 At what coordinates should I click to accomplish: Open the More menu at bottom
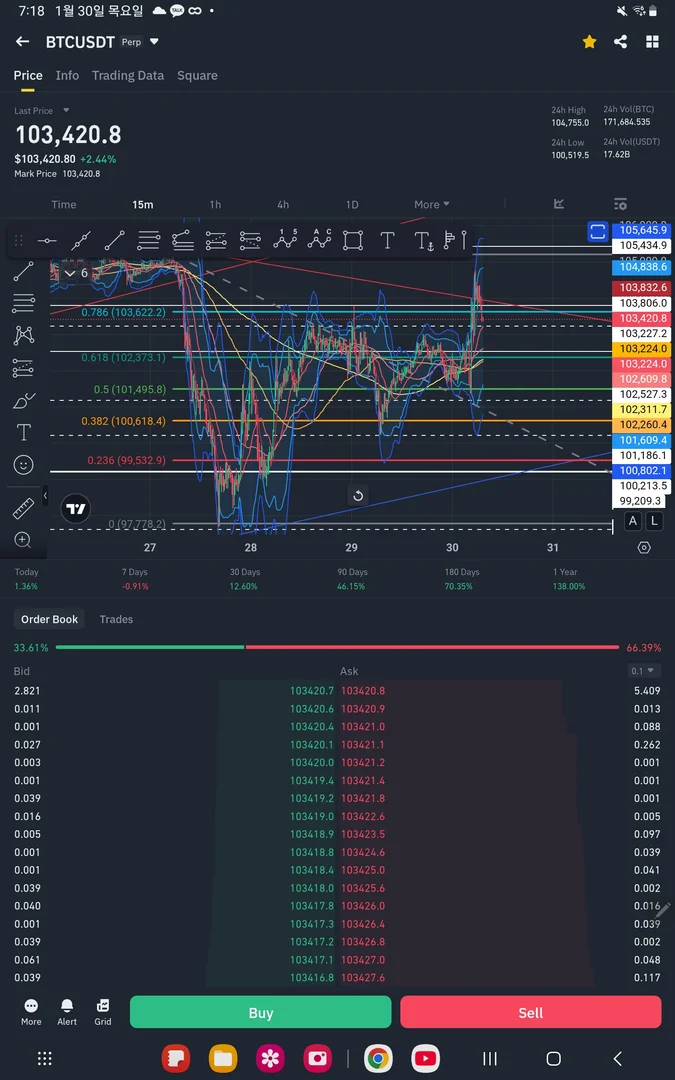point(31,1012)
